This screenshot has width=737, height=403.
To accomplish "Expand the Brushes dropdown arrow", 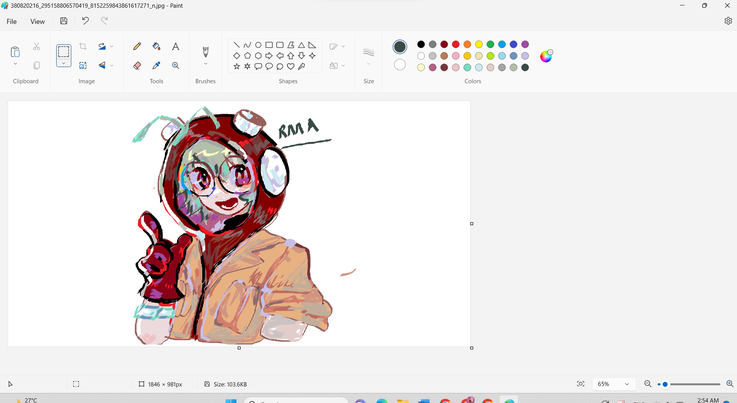I will 205,64.
